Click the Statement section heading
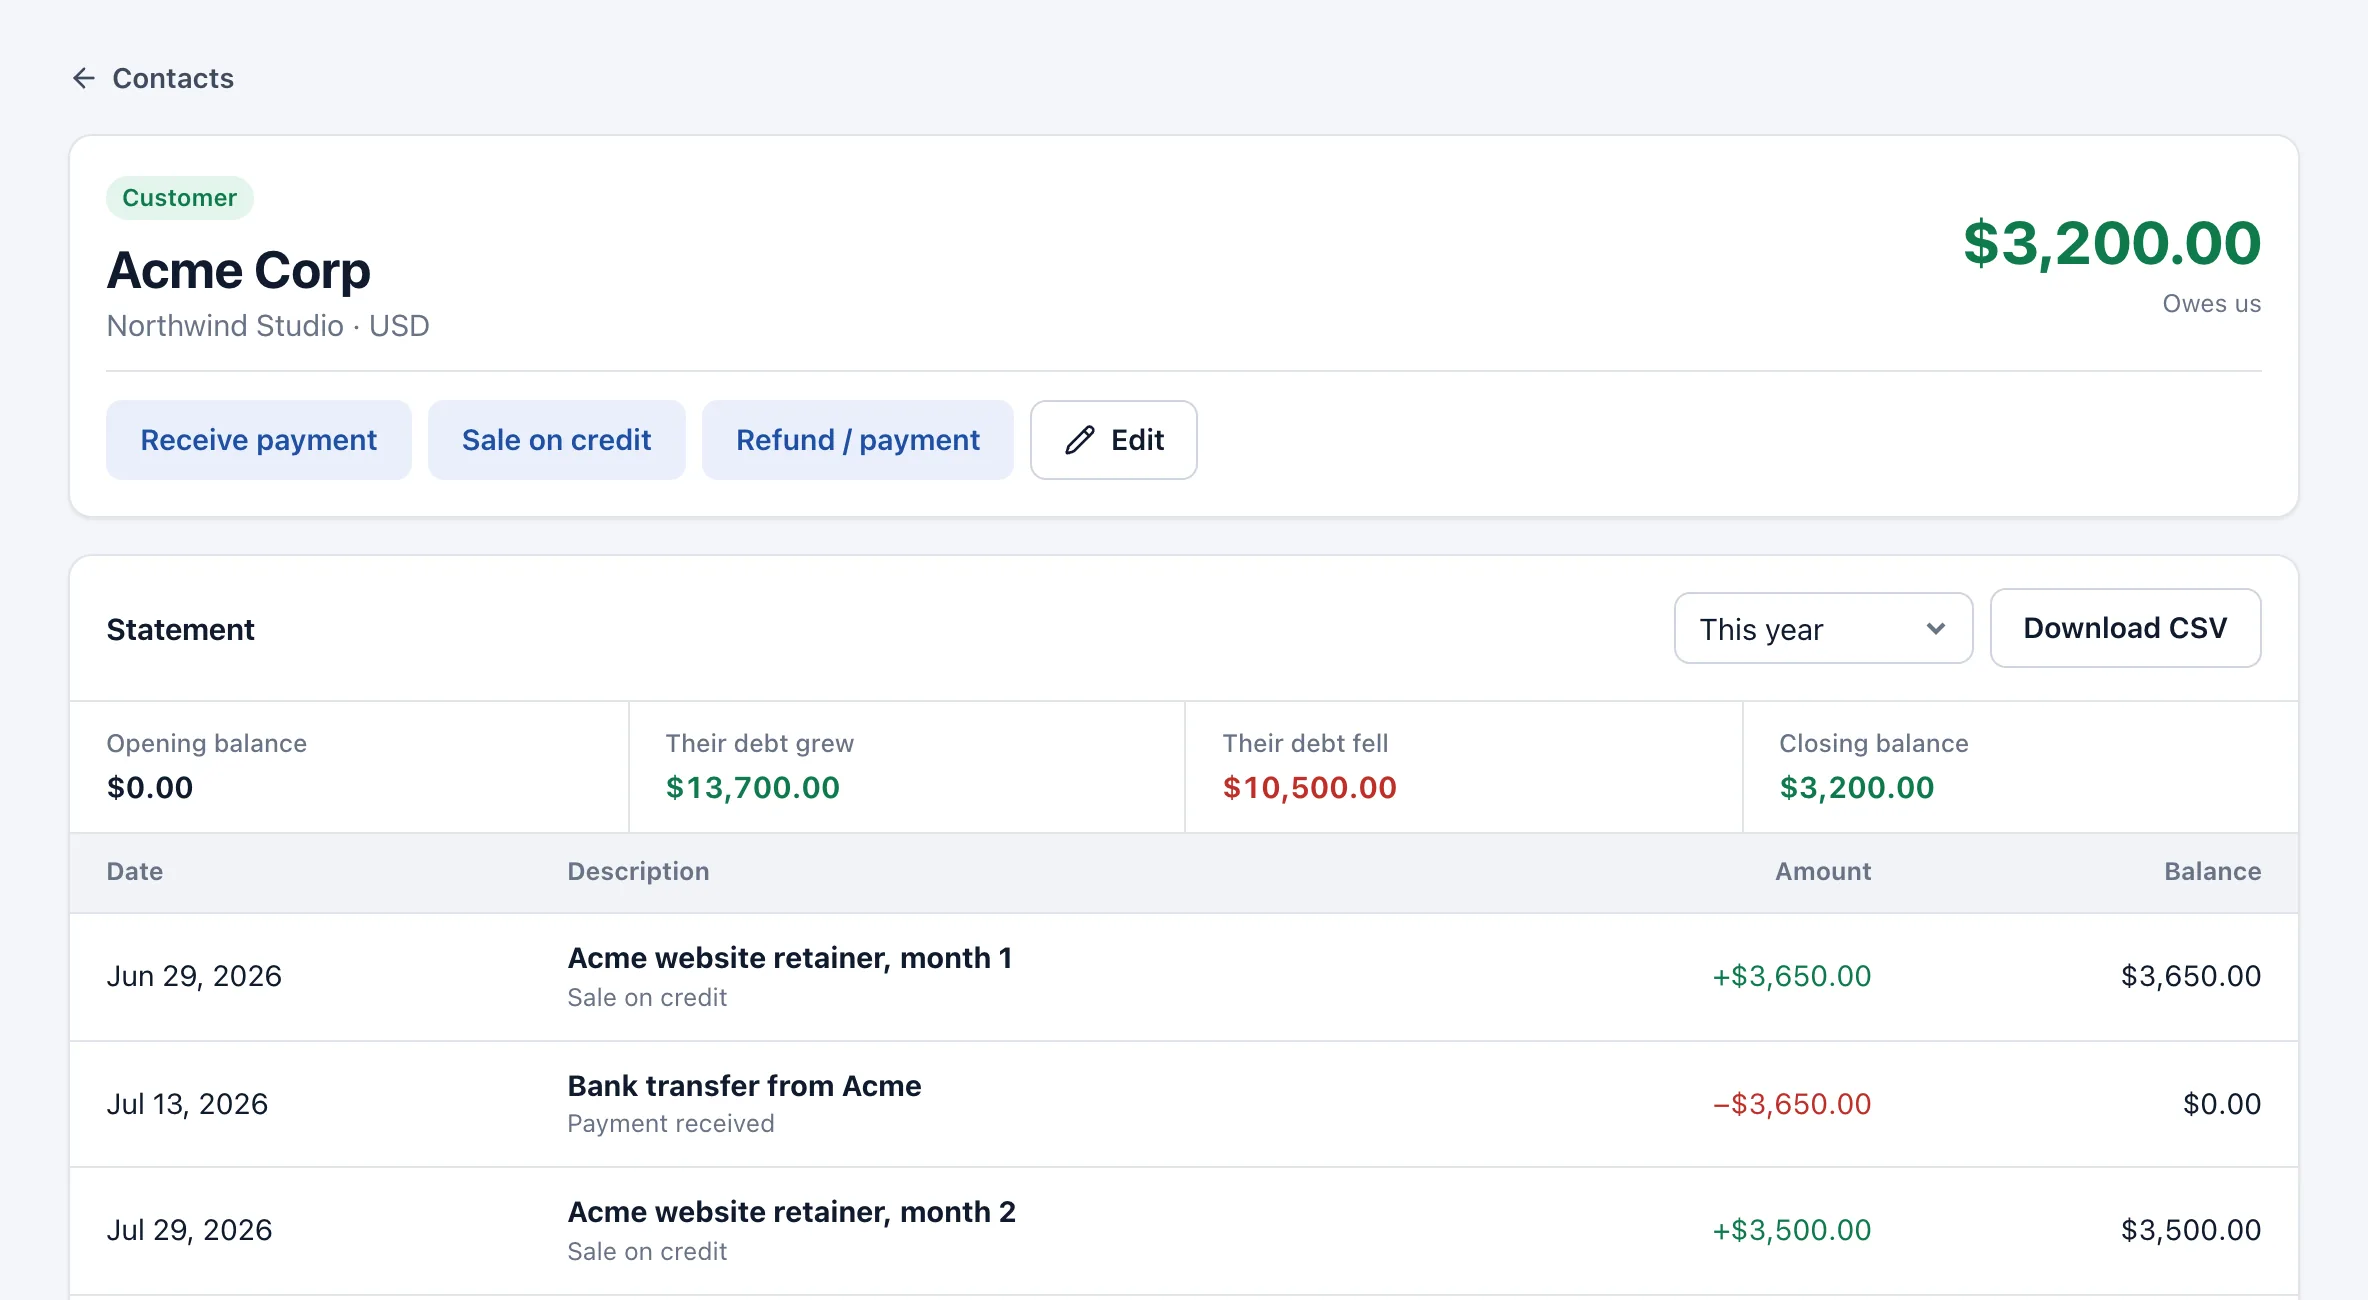 pyautogui.click(x=180, y=630)
